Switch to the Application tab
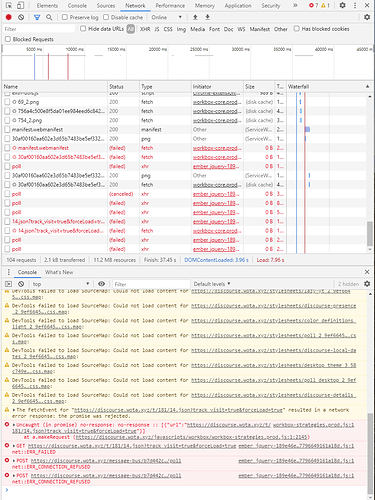The width and height of the screenshot is (375, 500). click(238, 6)
